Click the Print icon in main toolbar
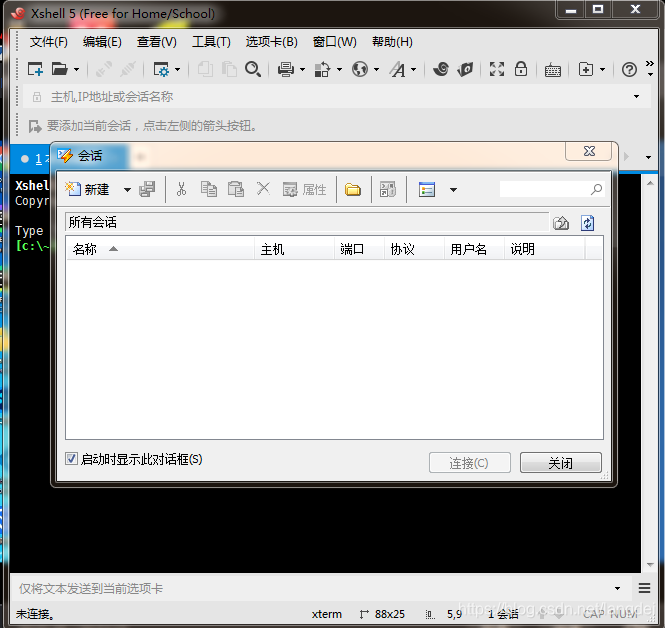 (x=285, y=69)
